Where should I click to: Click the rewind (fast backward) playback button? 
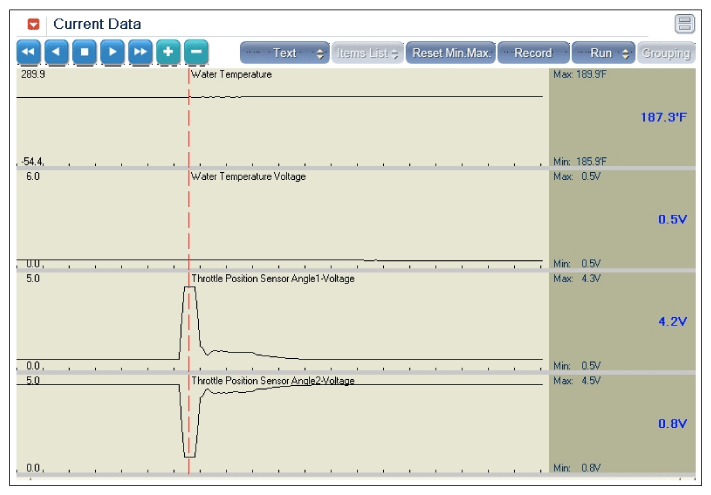click(x=28, y=52)
